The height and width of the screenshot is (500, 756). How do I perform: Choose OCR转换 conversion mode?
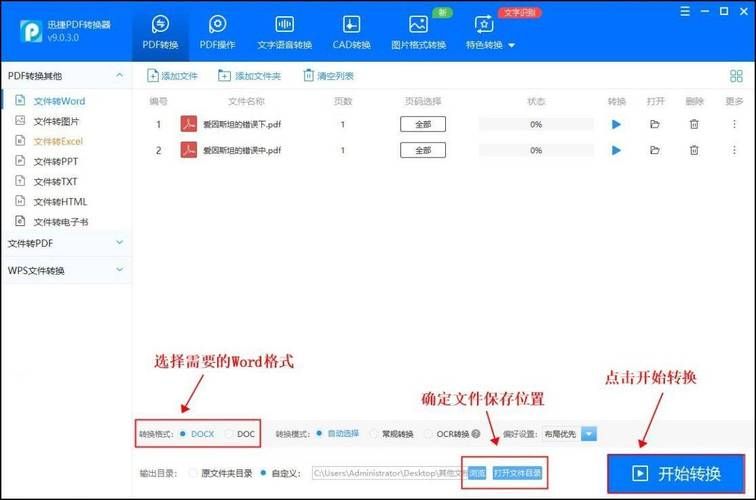[x=429, y=434]
